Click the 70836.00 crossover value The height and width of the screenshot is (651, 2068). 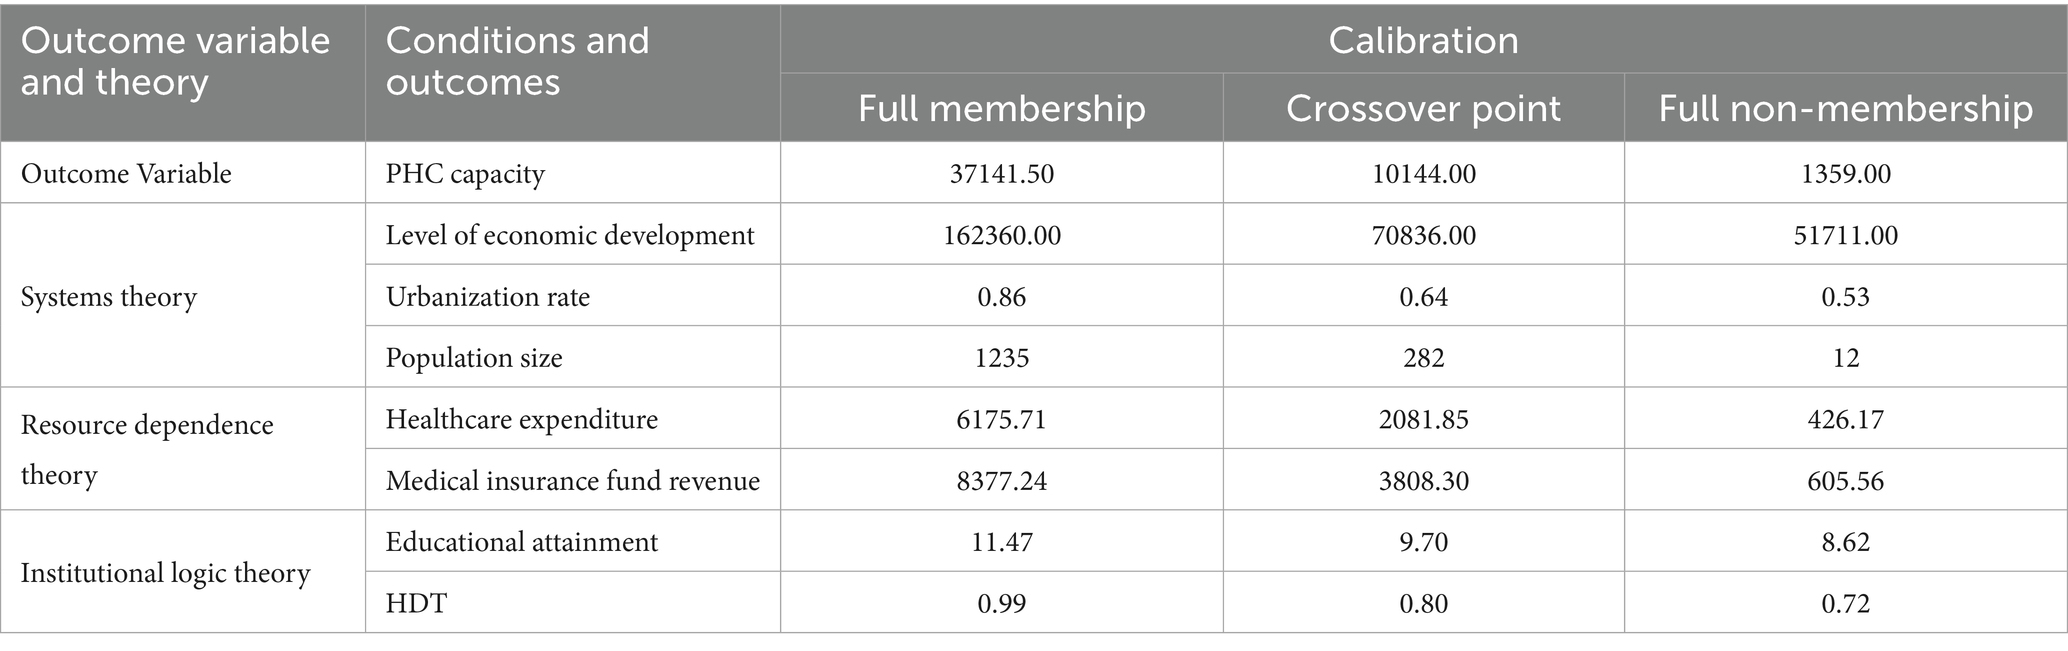tap(1423, 235)
